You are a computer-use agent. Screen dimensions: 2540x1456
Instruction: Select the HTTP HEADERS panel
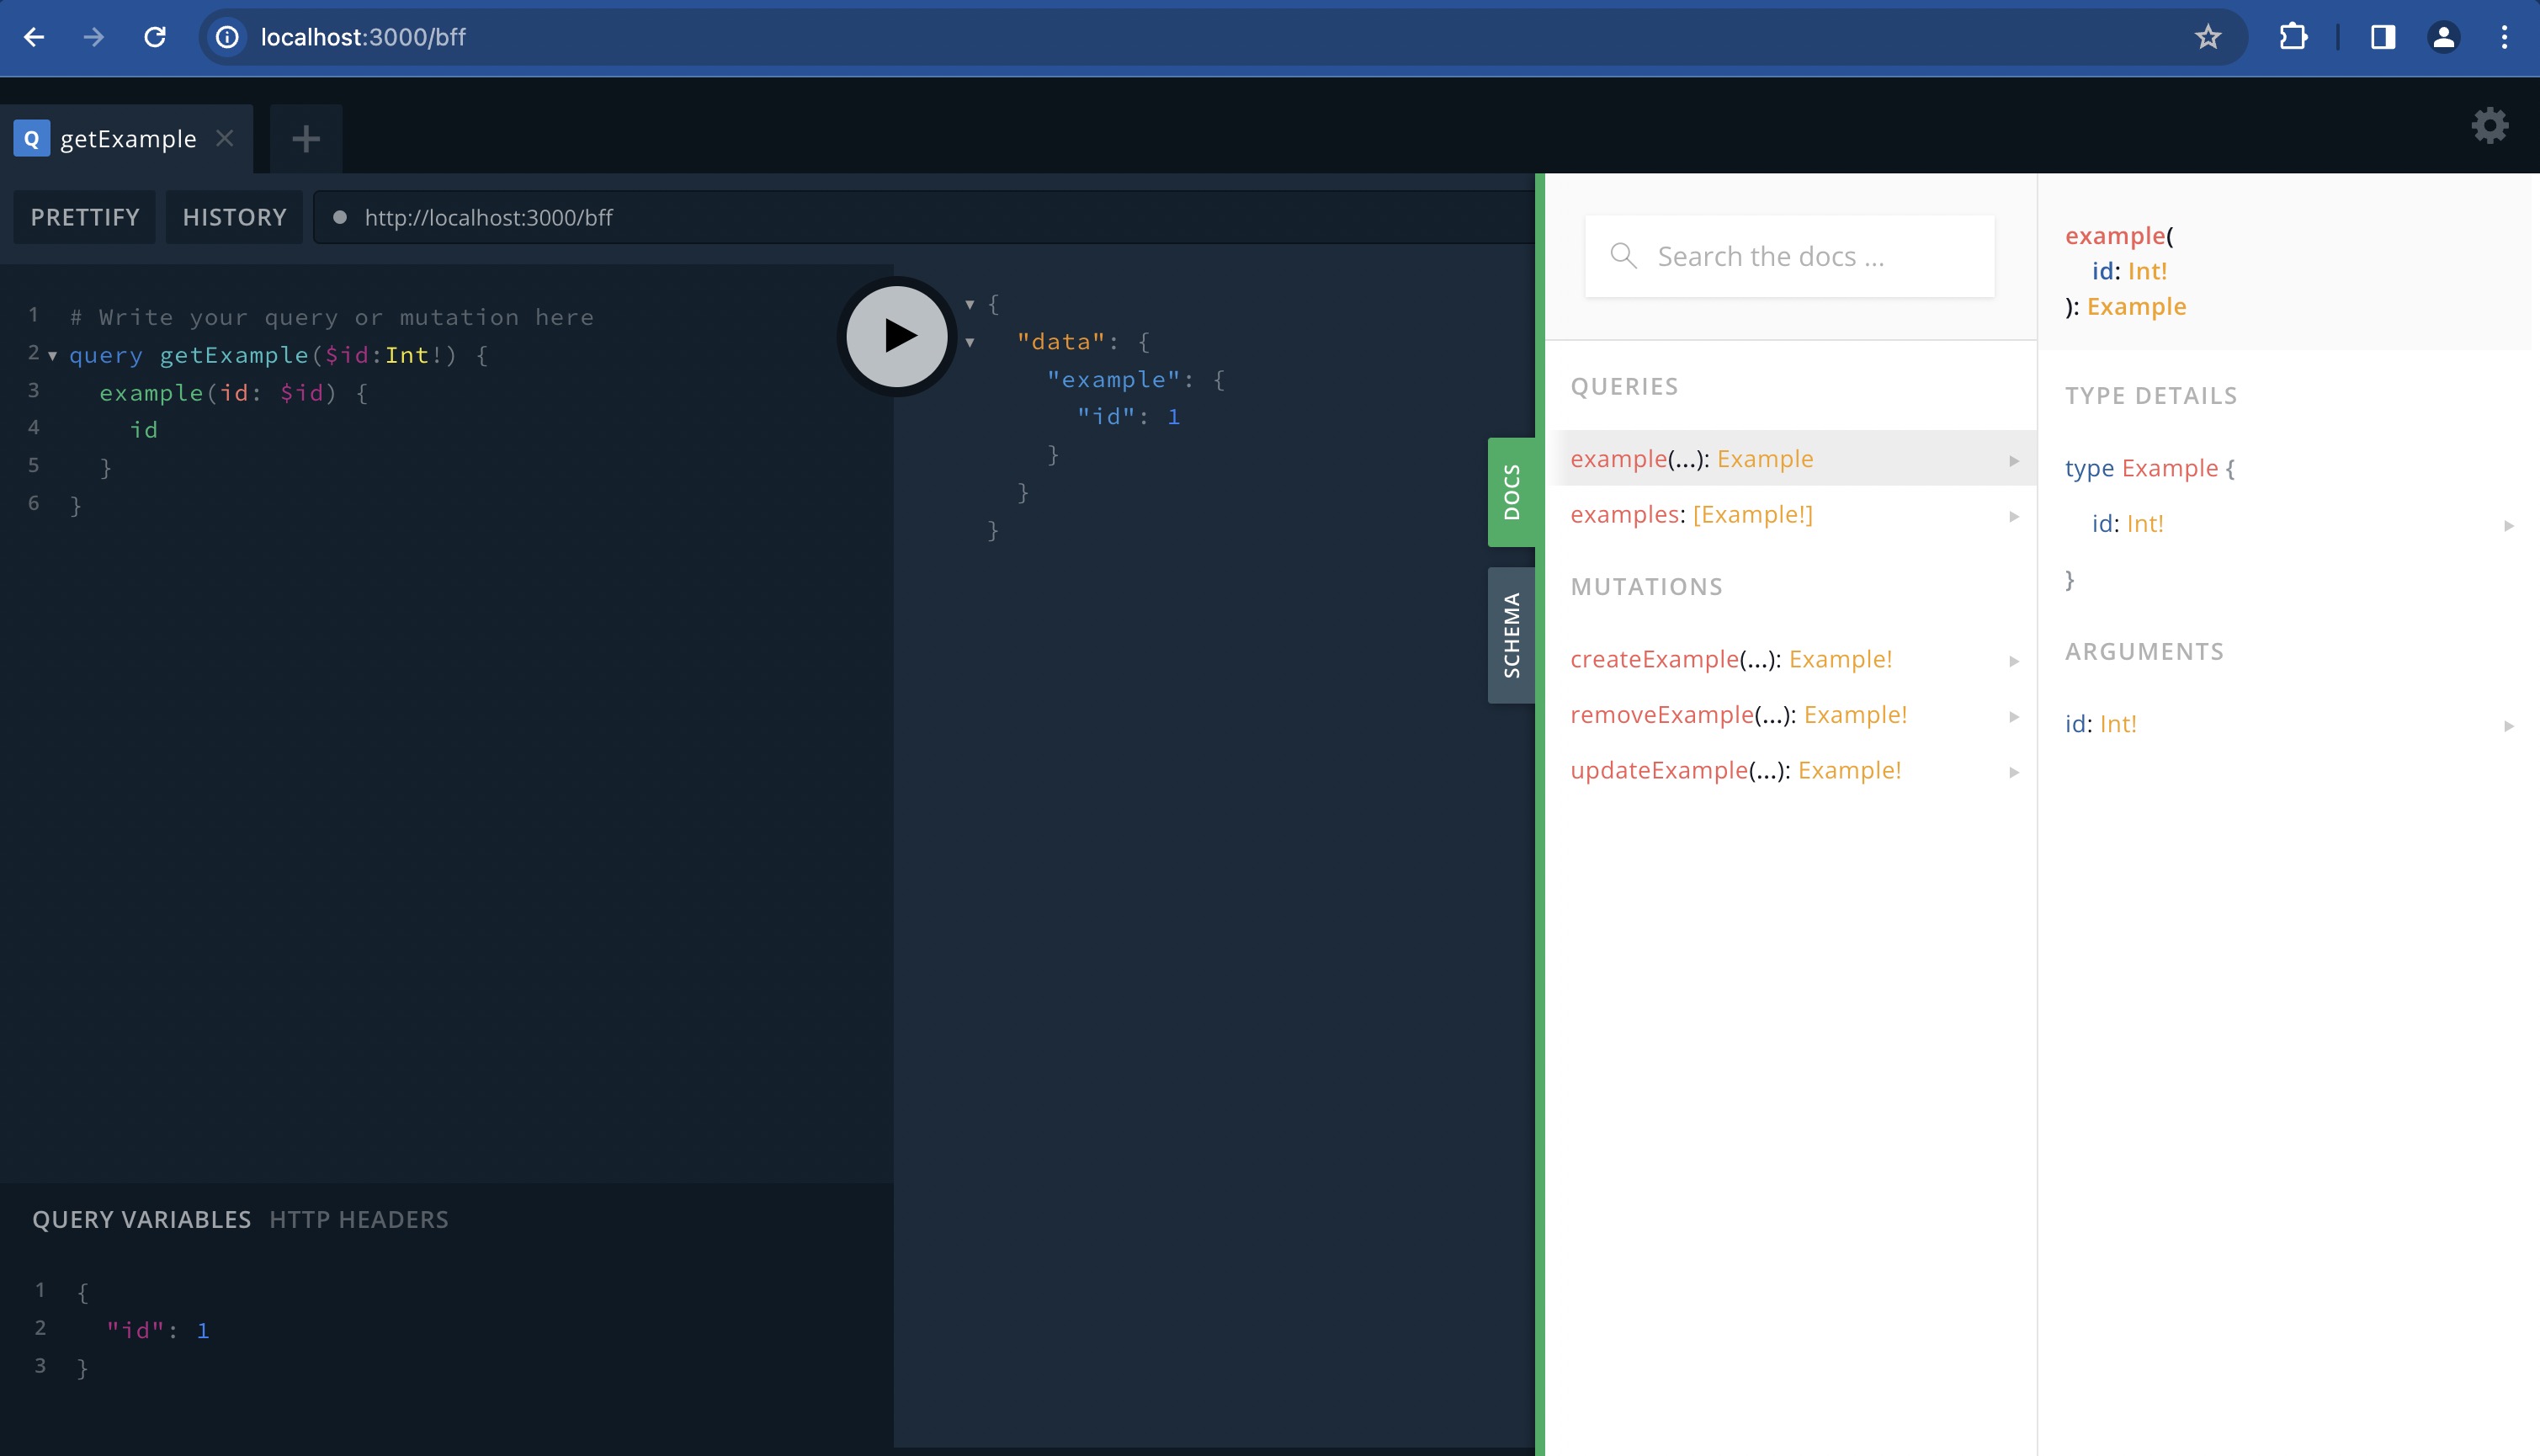[x=359, y=1219]
